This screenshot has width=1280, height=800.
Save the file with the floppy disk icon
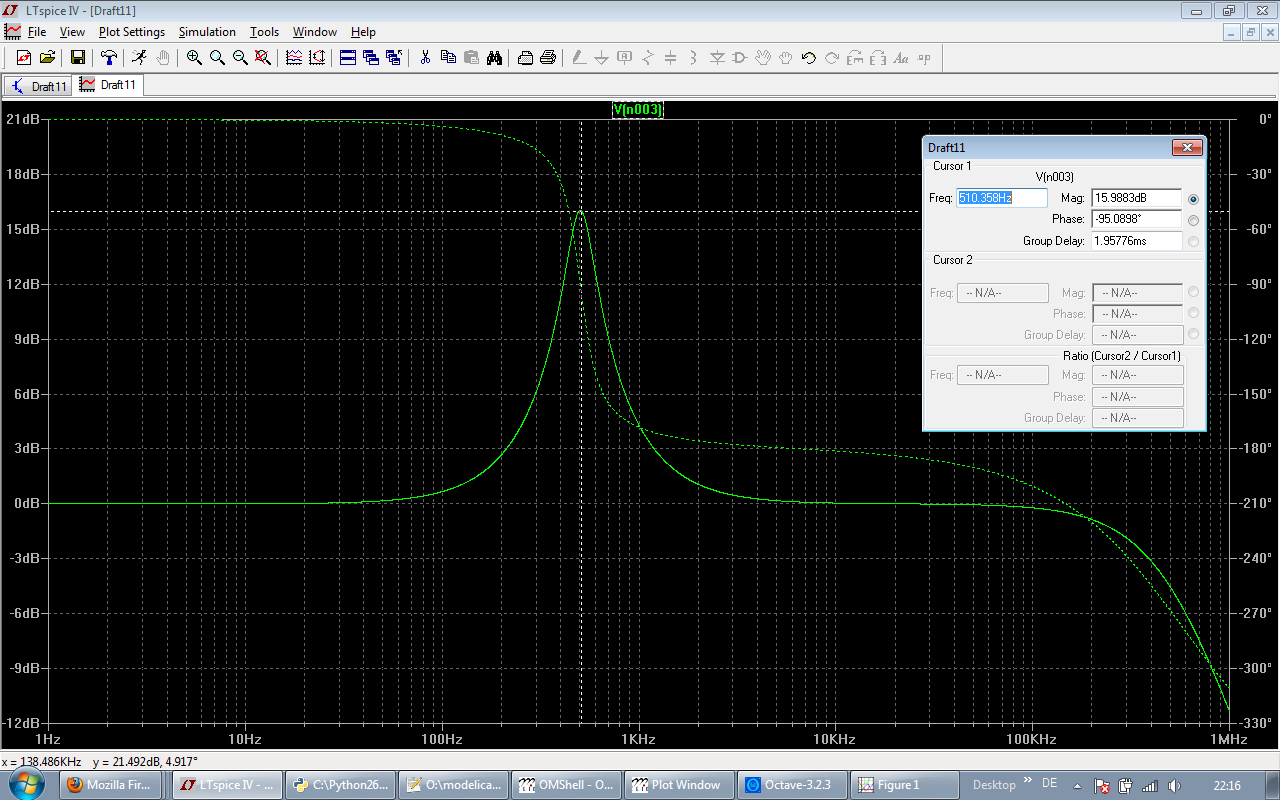pos(78,58)
